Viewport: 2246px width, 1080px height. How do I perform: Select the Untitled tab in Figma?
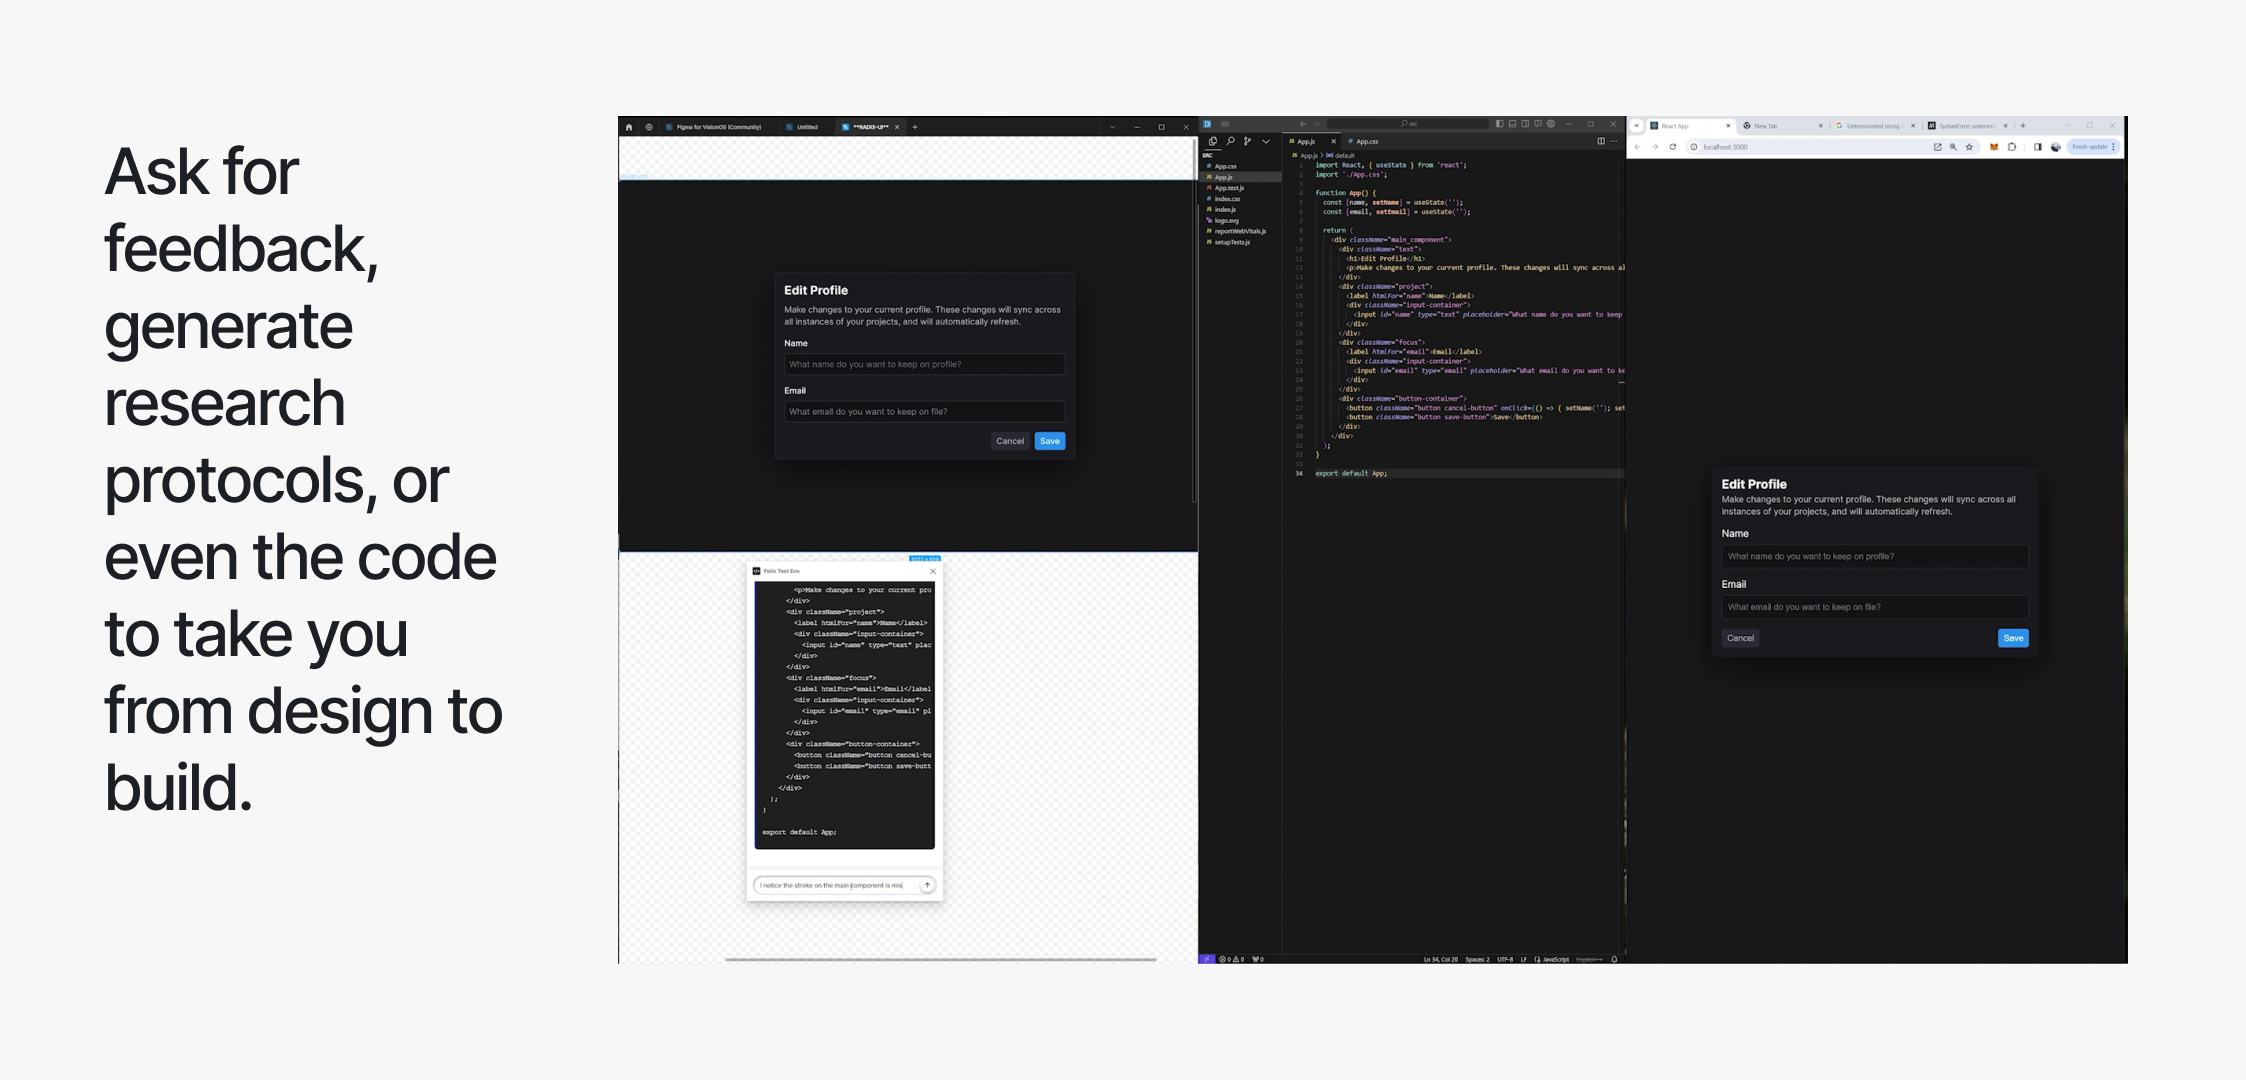pos(806,127)
